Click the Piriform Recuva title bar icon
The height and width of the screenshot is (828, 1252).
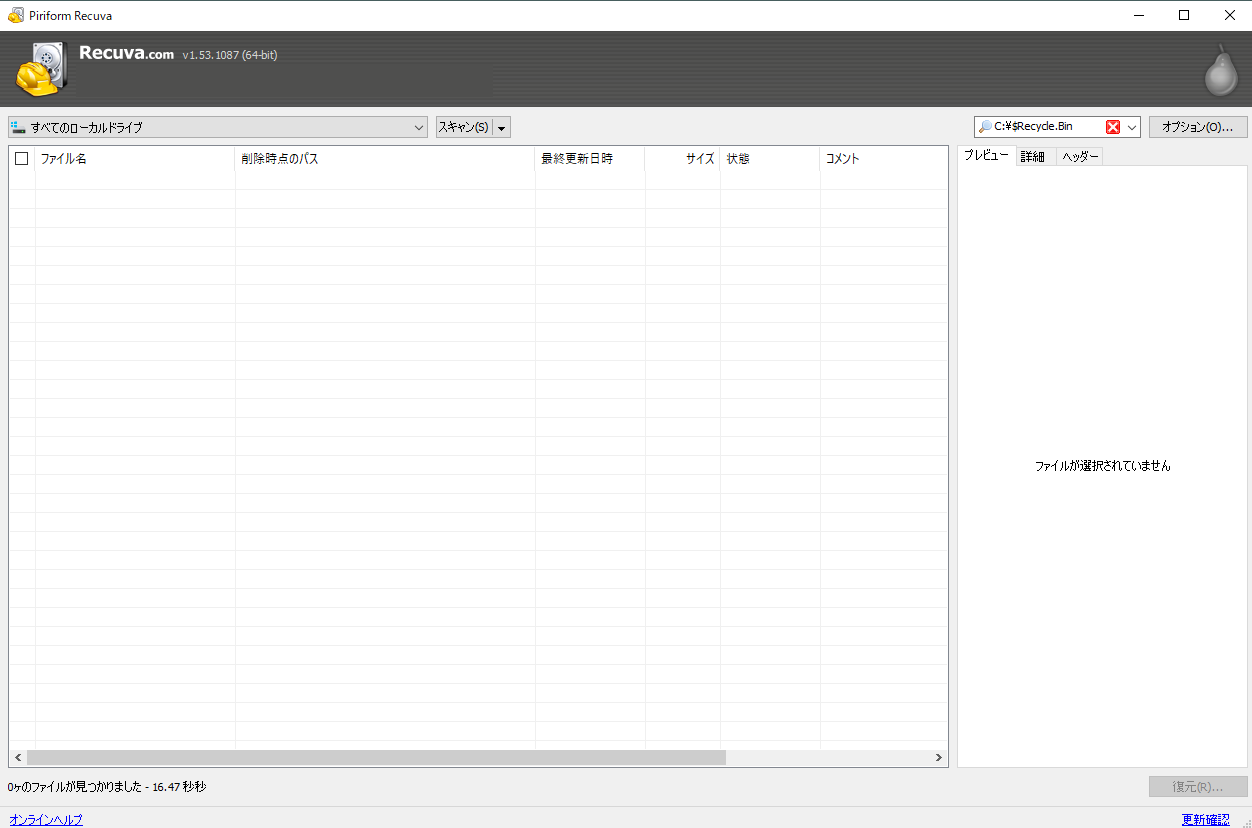[x=16, y=15]
